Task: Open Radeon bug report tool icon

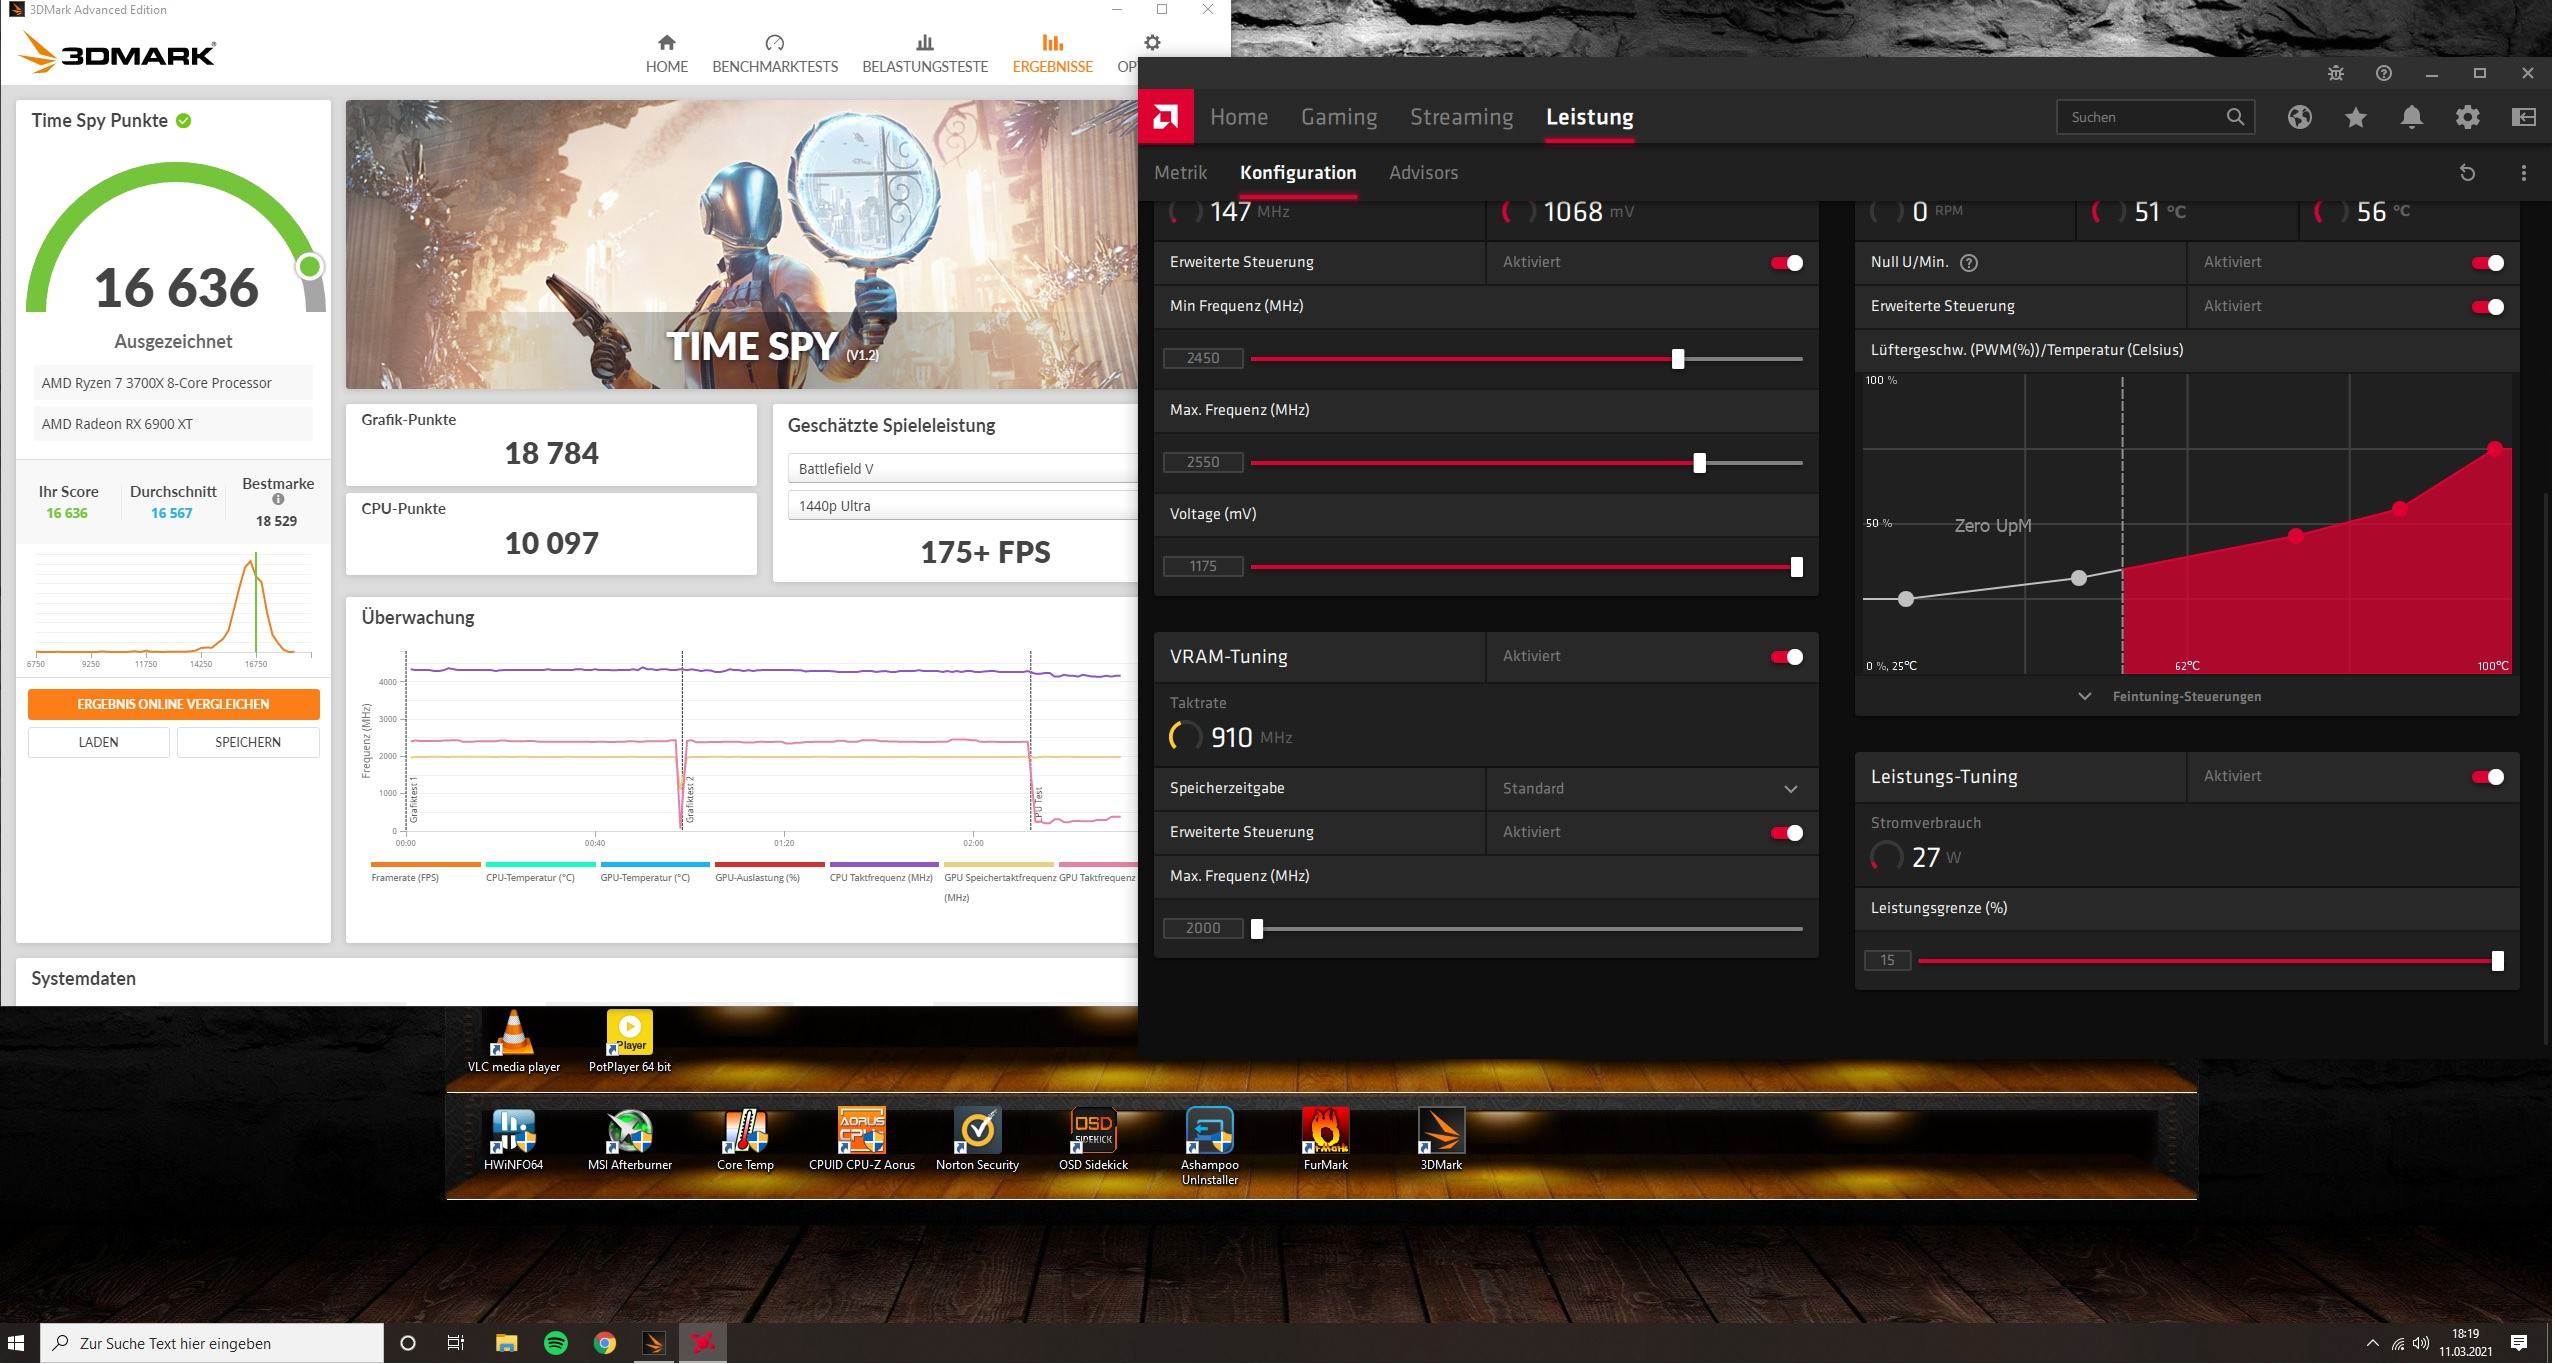Action: pos(2336,73)
